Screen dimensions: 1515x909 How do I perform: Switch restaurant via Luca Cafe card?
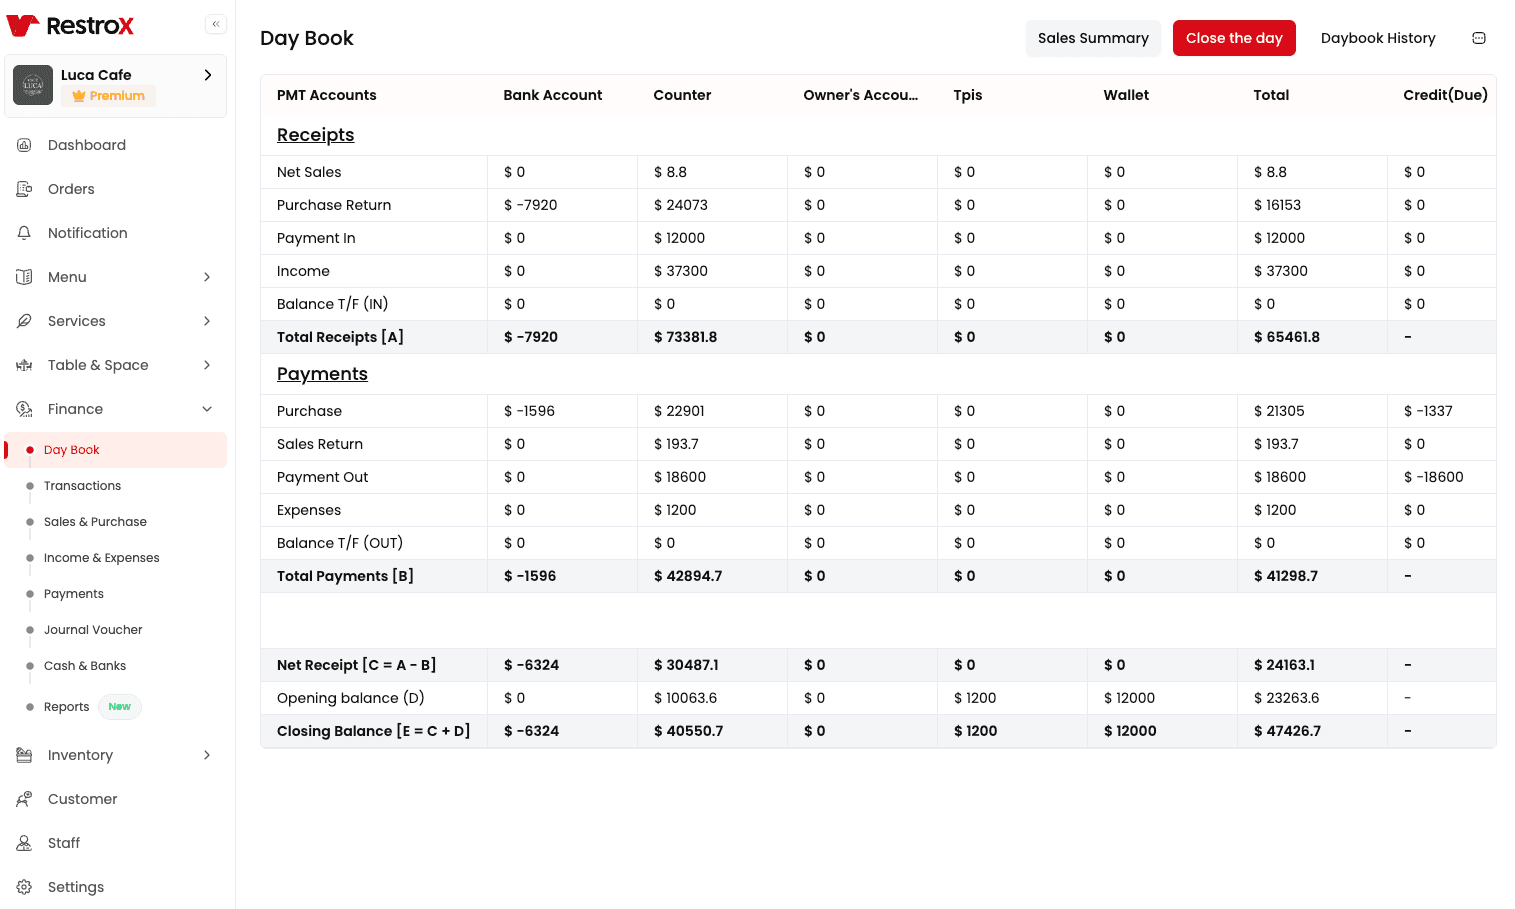click(115, 85)
